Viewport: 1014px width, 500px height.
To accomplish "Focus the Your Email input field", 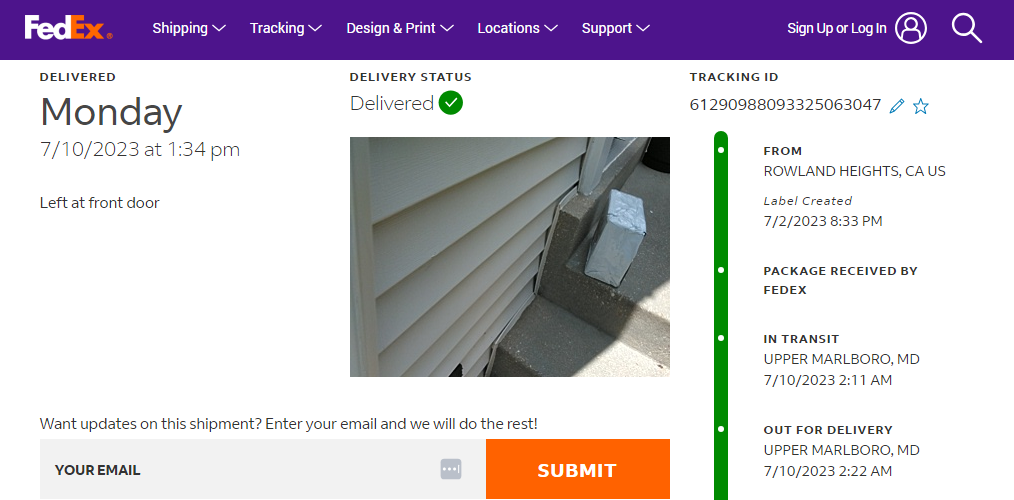I will 240,469.
